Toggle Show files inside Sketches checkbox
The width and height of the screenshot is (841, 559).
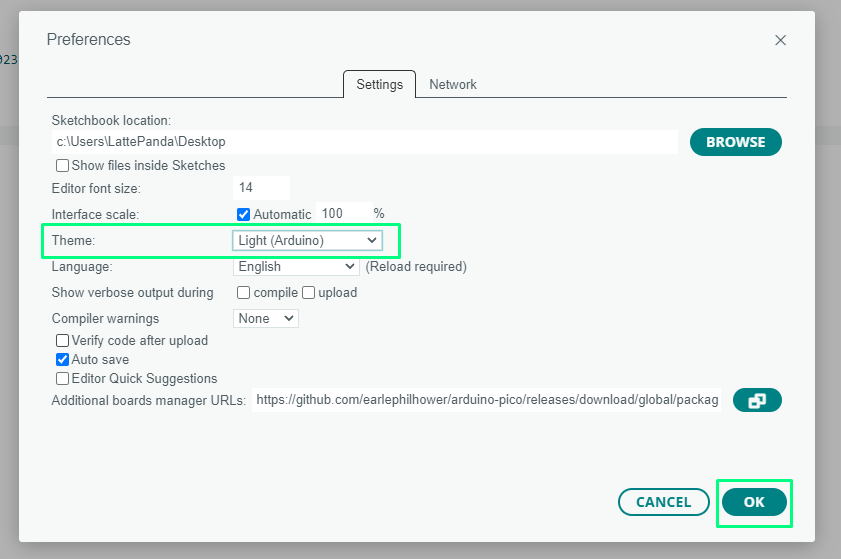click(x=62, y=165)
